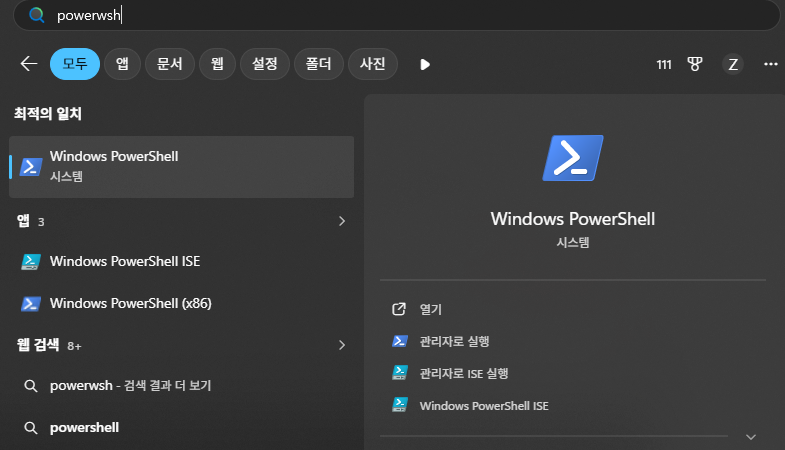785x450 pixels.
Task: Open the powershell web search suggestion
Action: pyautogui.click(x=84, y=428)
